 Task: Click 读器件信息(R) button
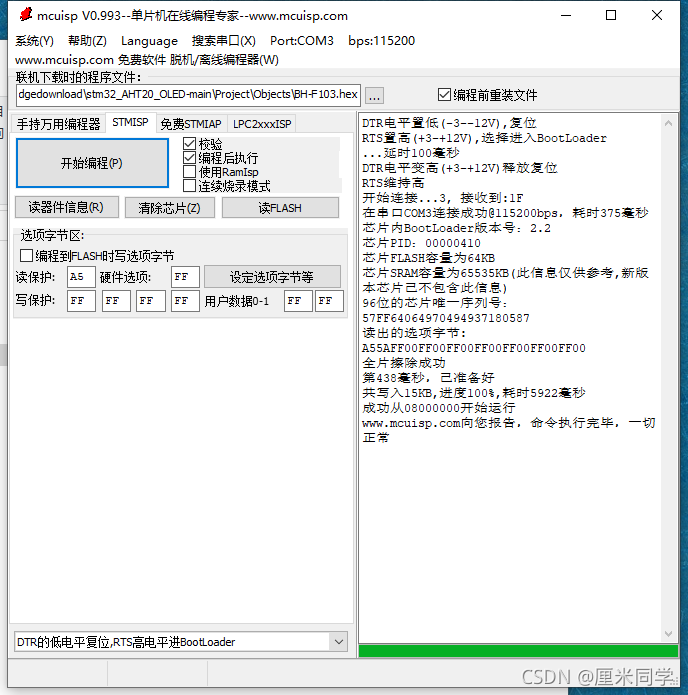(x=66, y=207)
